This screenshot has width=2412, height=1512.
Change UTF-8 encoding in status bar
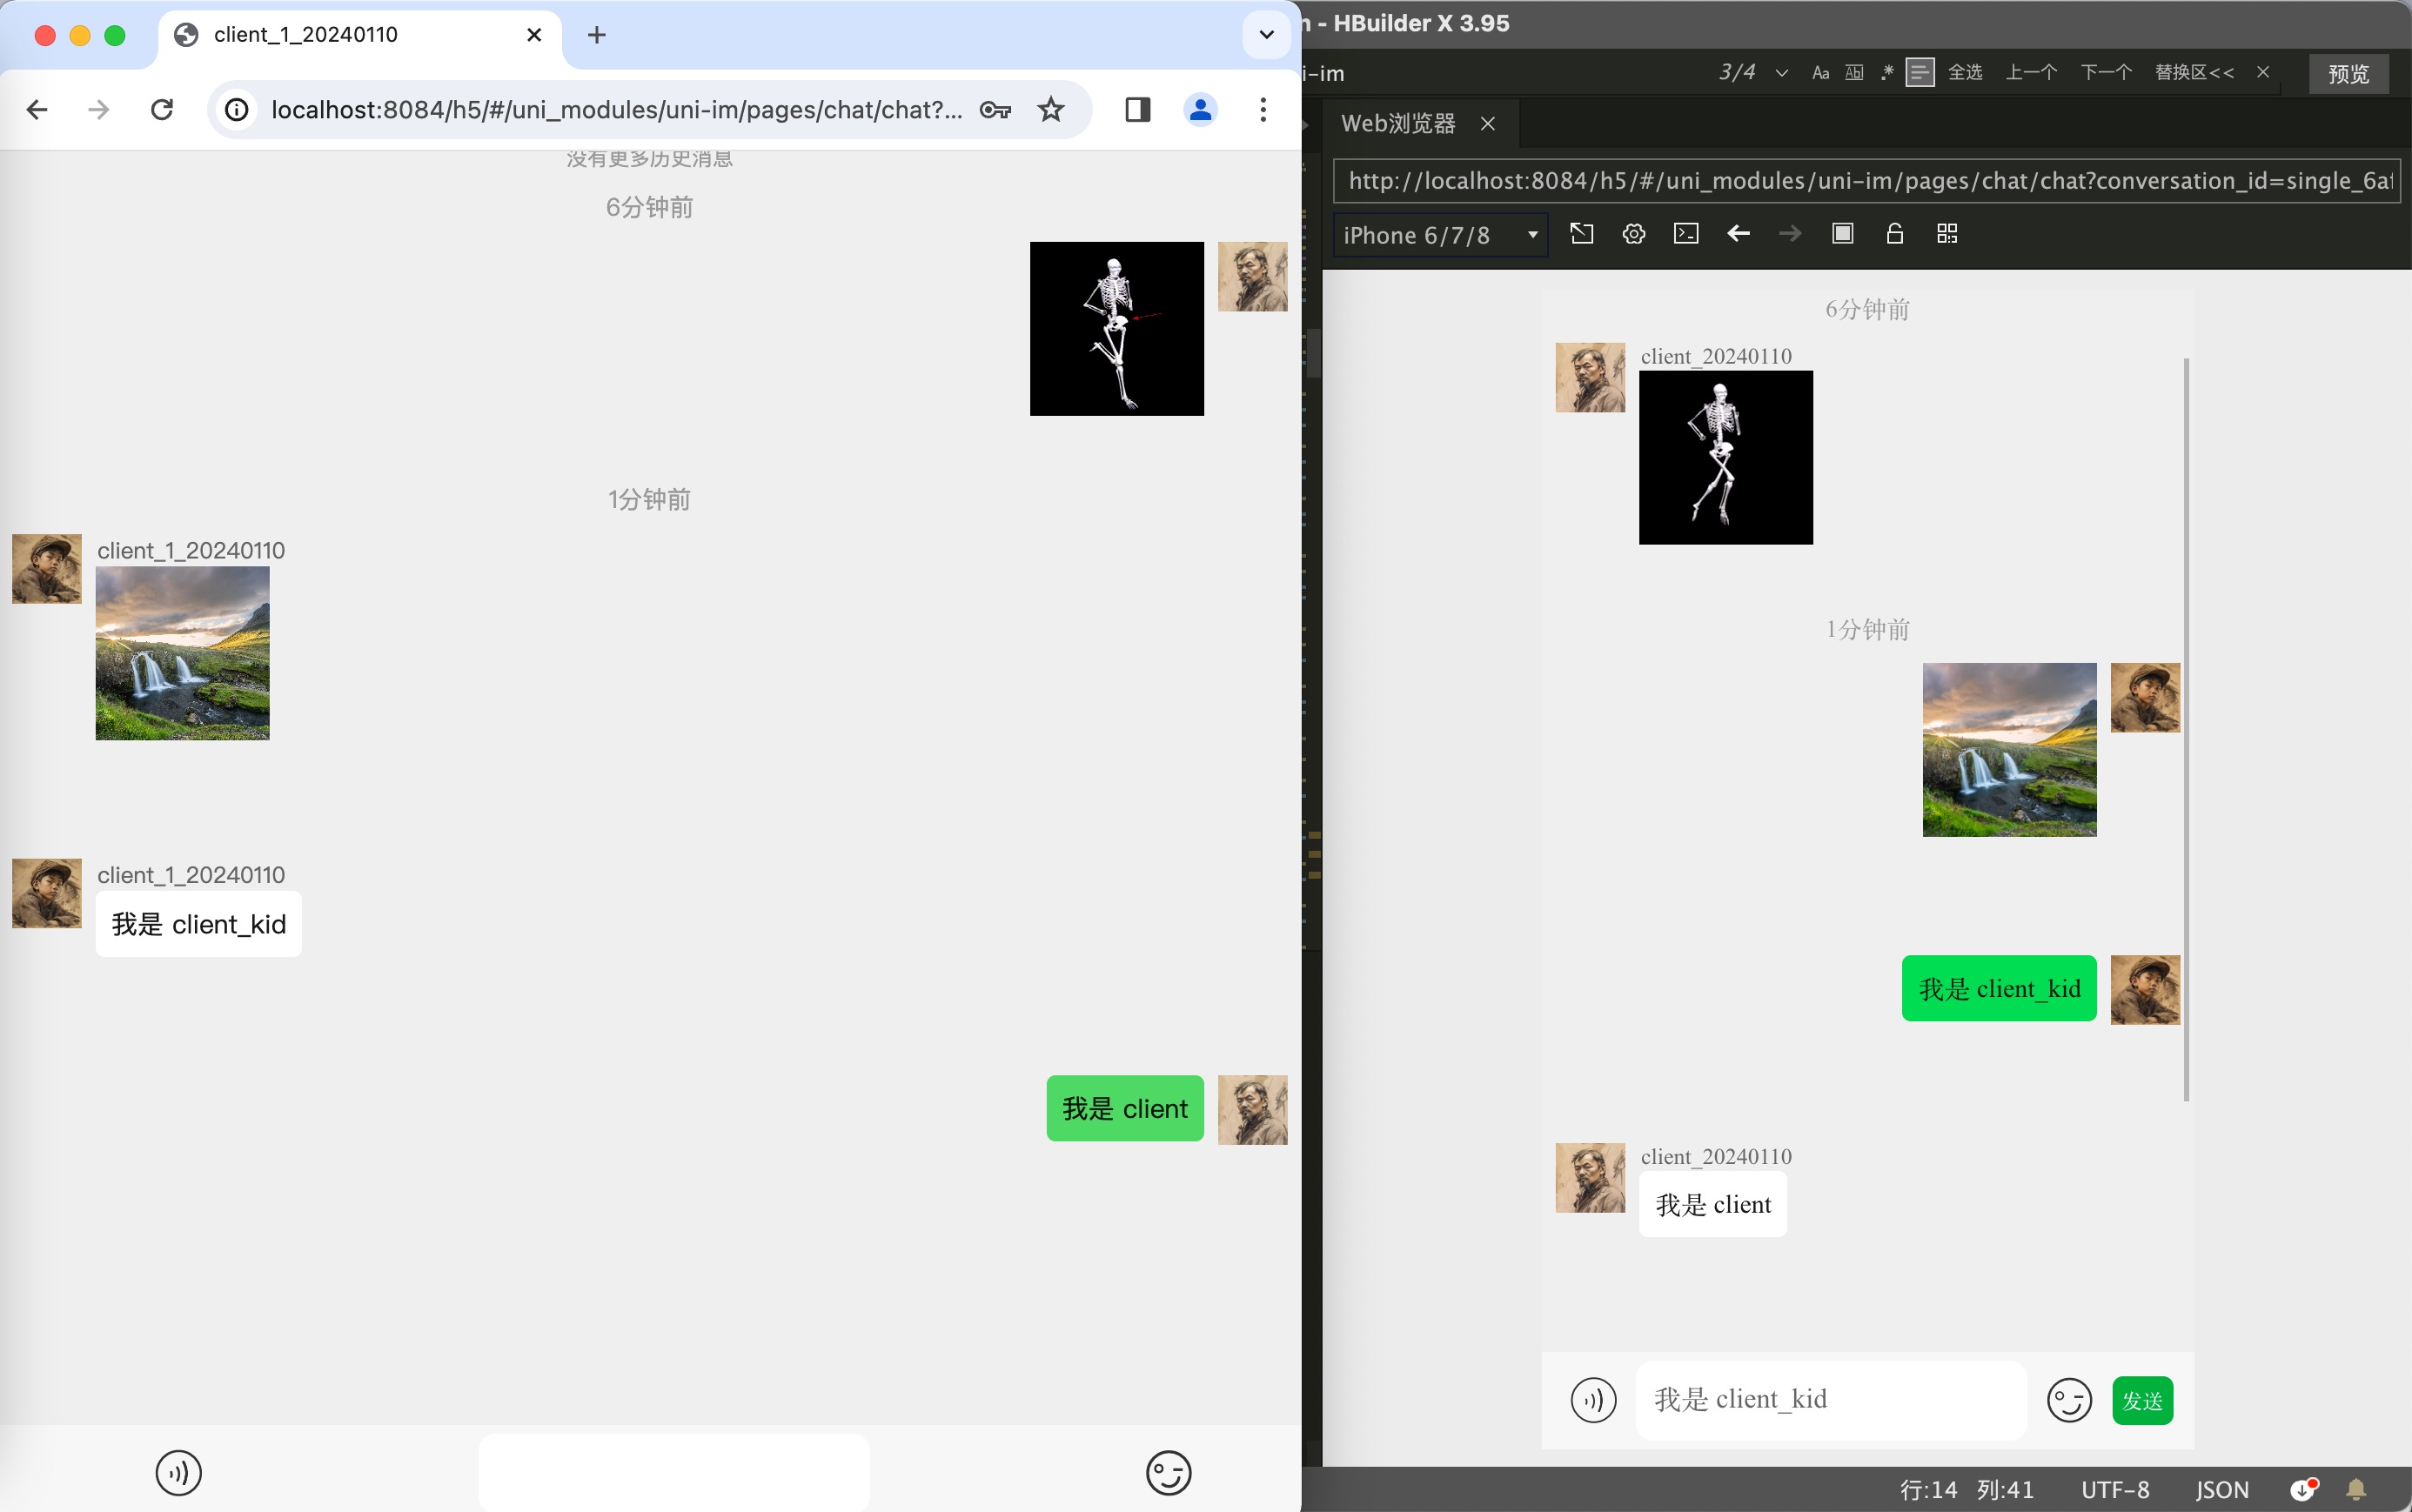coord(2114,1490)
